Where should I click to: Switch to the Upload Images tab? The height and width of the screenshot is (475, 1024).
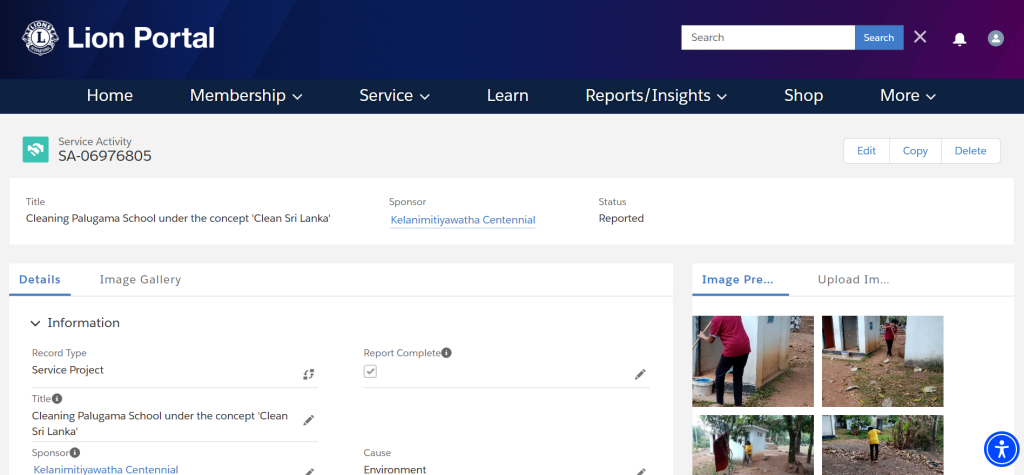[x=854, y=280]
